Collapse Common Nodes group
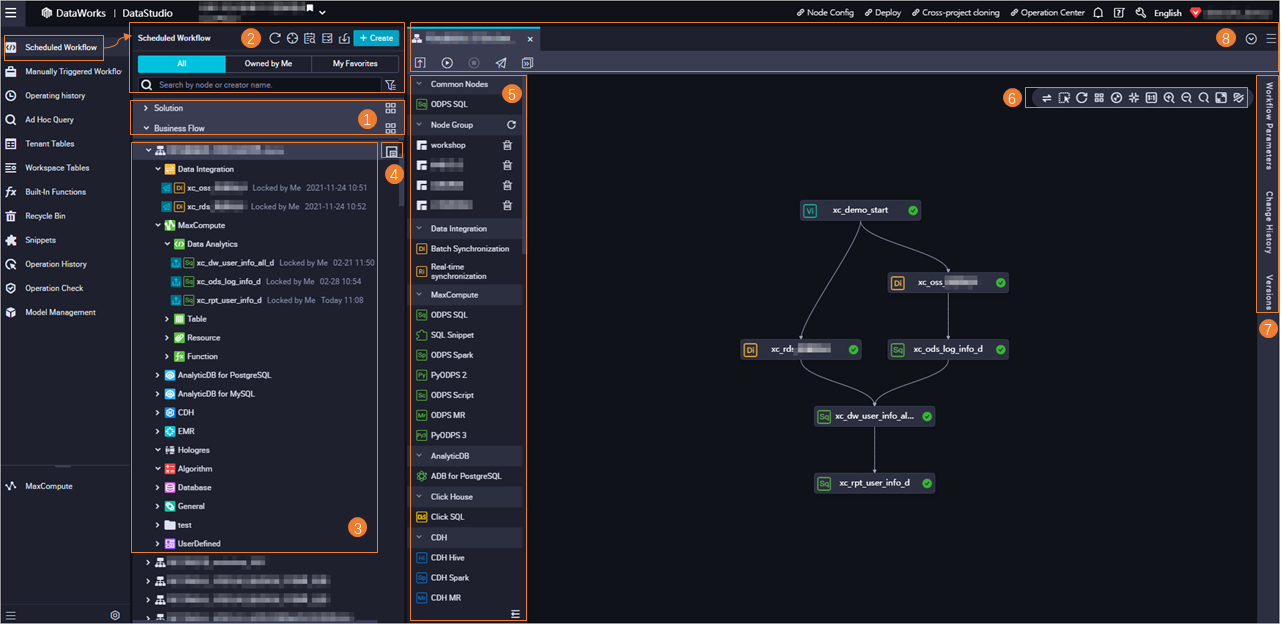The height and width of the screenshot is (624, 1282). [x=419, y=84]
